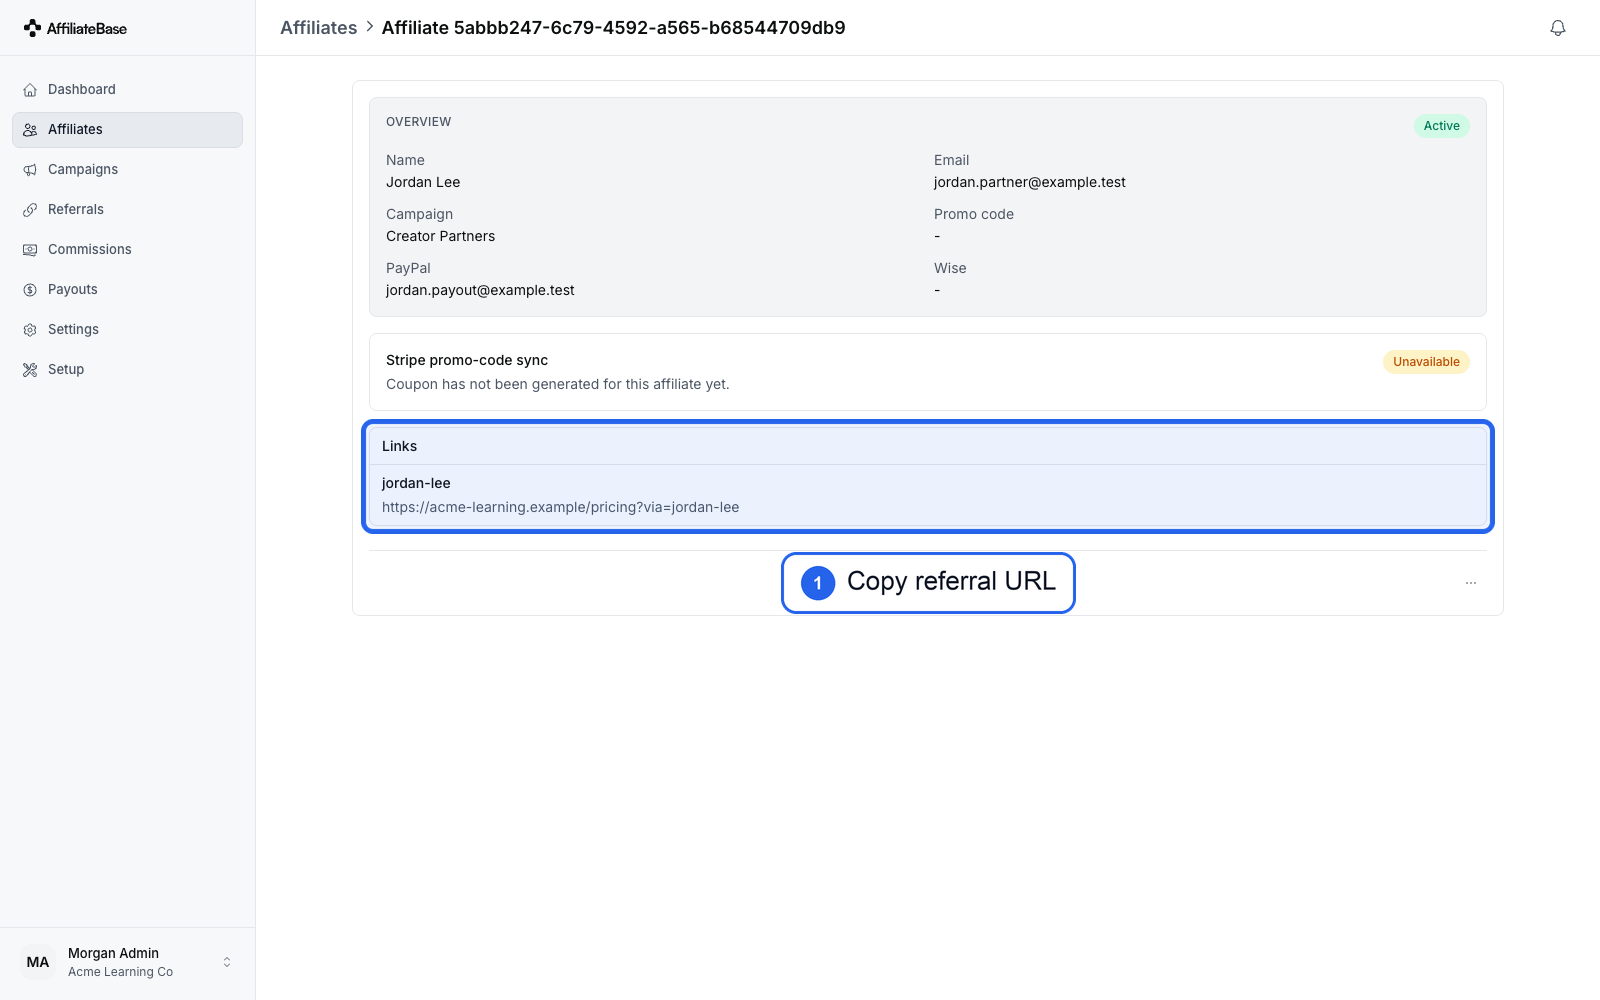This screenshot has width=1600, height=1000.
Task: Click the coupon not generated message
Action: [558, 384]
